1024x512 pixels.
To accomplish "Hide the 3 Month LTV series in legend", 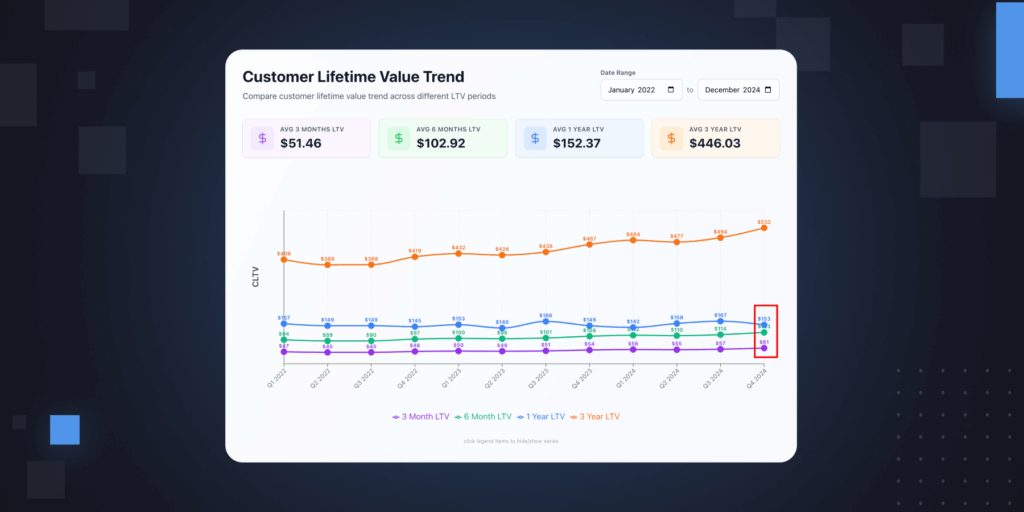I will coord(420,416).
